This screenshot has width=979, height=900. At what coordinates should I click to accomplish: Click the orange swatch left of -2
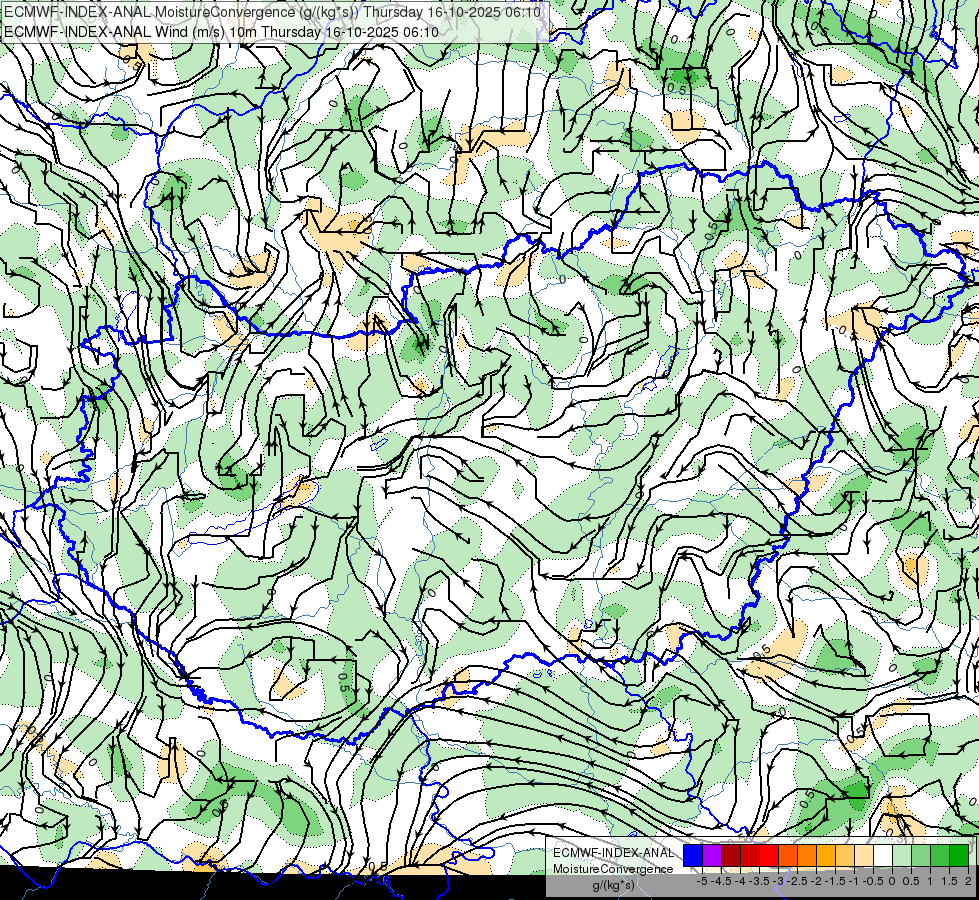point(807,855)
